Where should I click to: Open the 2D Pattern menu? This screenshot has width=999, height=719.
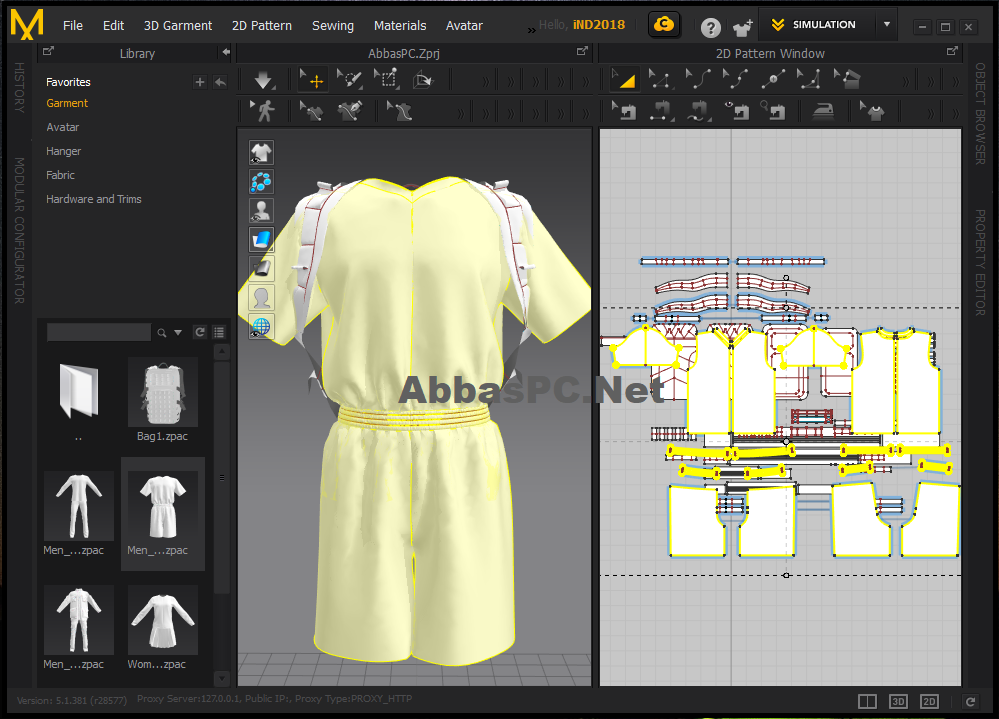(262, 25)
